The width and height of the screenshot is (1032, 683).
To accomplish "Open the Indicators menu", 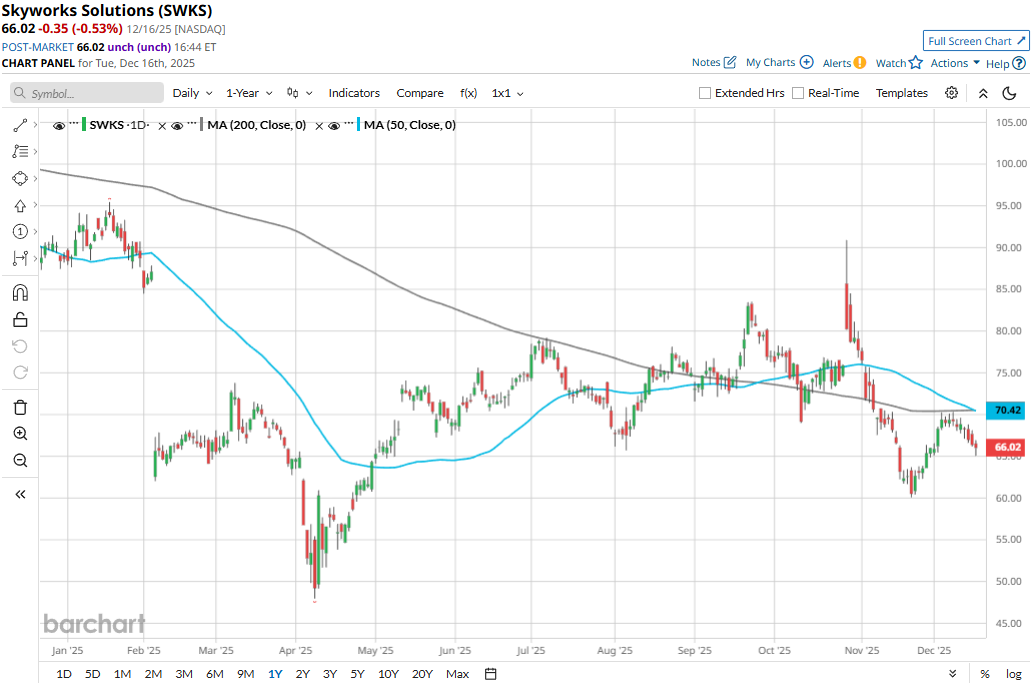I will [x=354, y=93].
